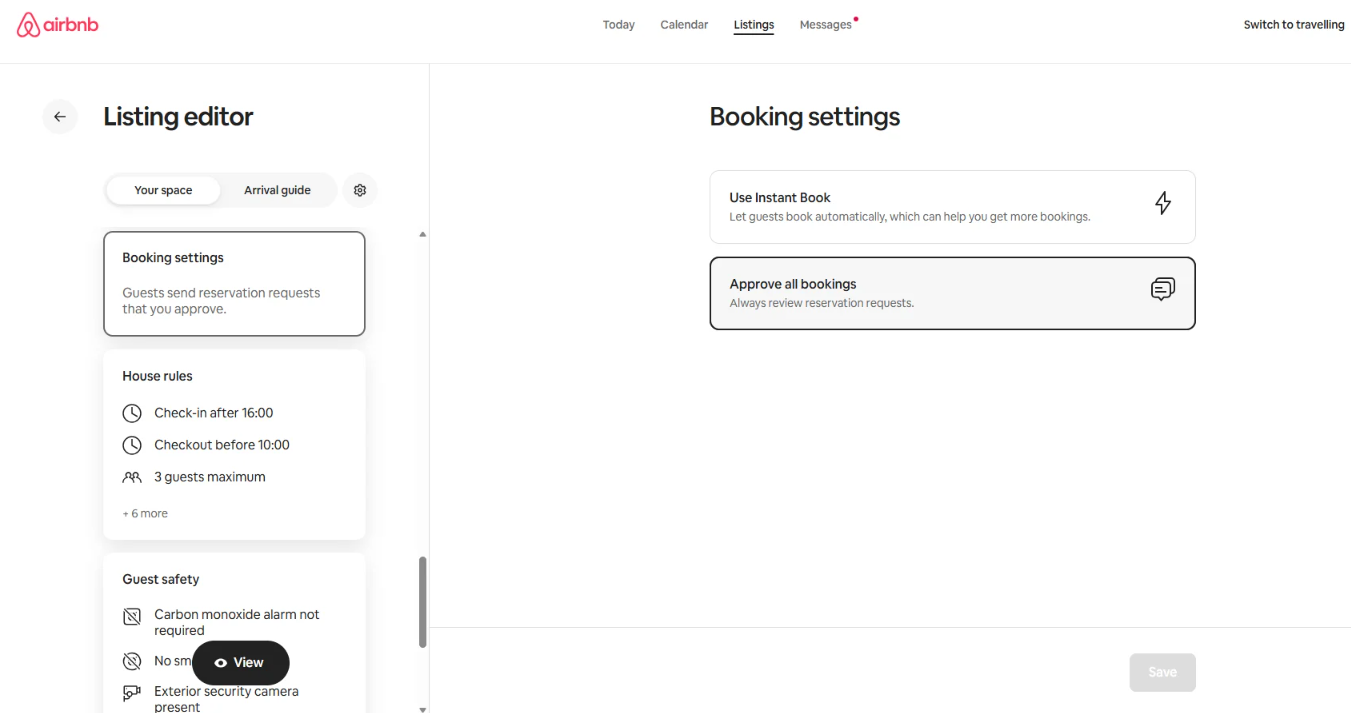This screenshot has width=1351, height=713.
Task: Click the Approve all bookings chat icon
Action: [1162, 290]
